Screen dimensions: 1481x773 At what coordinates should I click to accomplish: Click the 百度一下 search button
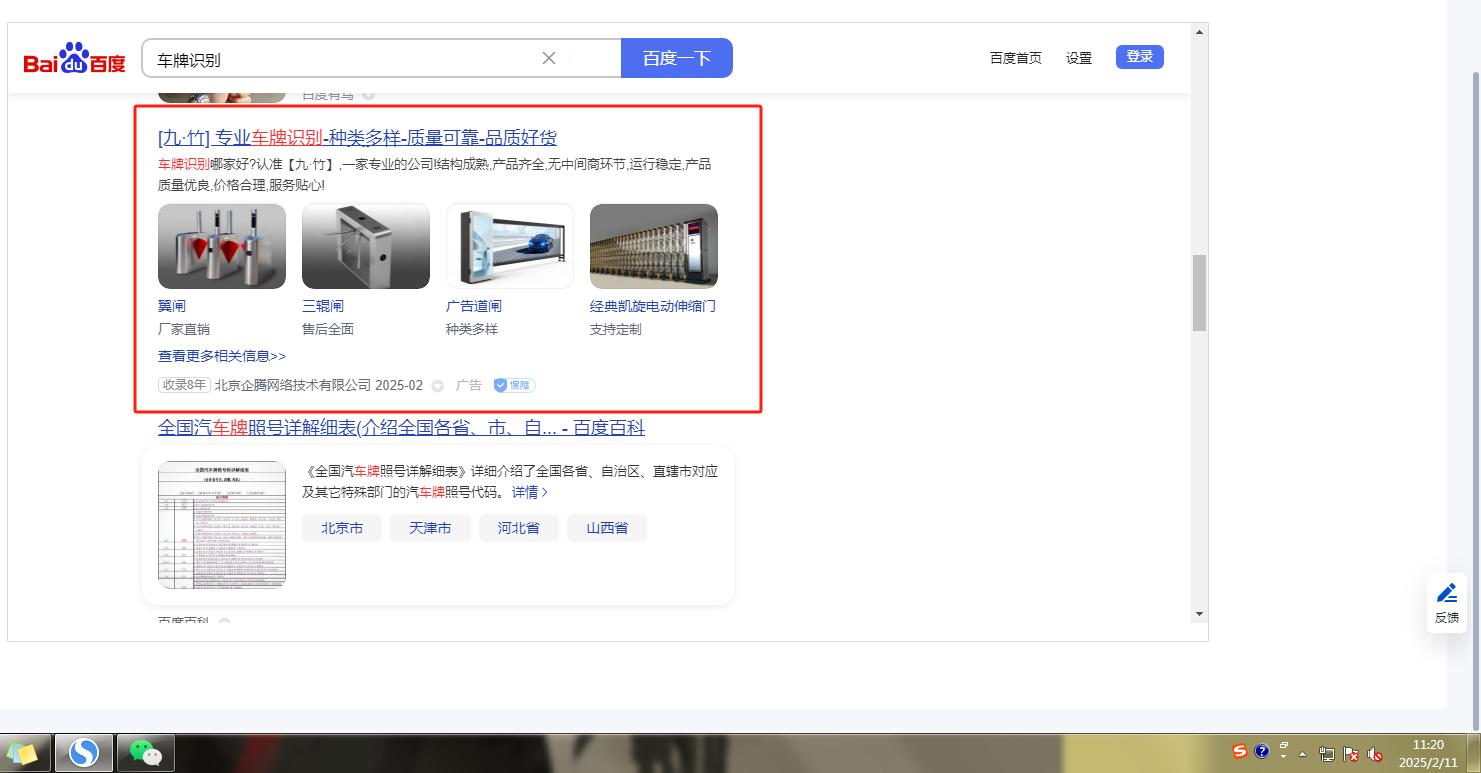pos(677,58)
